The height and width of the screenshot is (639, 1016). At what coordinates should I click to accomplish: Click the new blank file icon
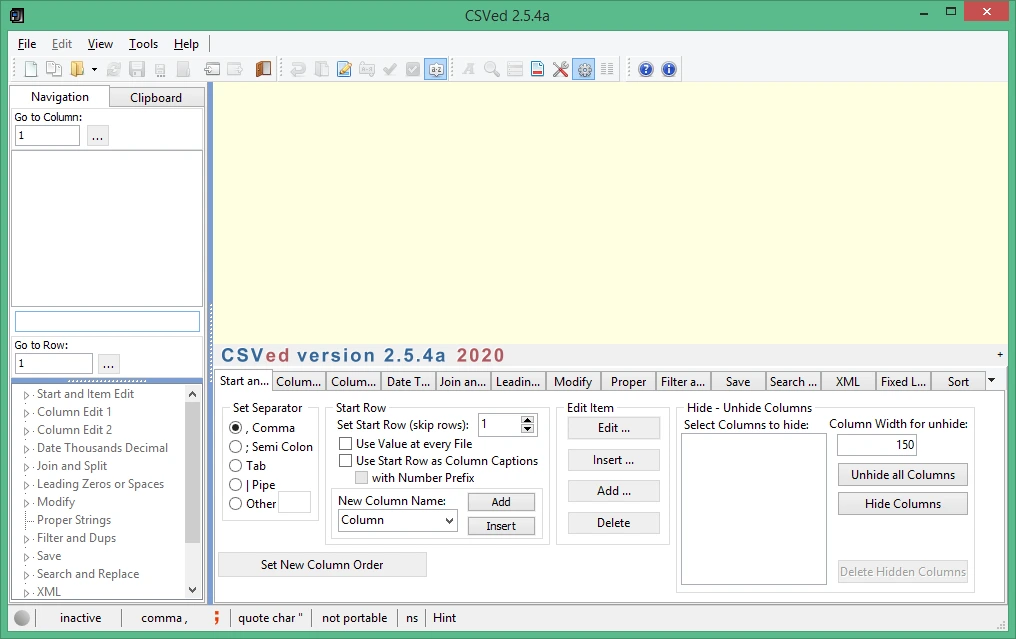click(x=30, y=69)
